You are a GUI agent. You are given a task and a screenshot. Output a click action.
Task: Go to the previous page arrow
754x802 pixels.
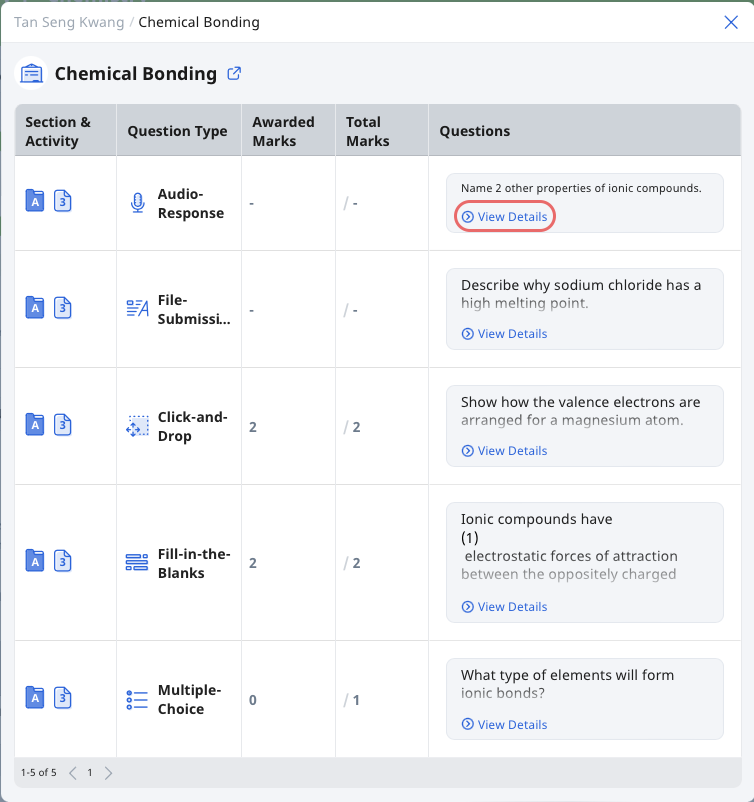[x=73, y=773]
